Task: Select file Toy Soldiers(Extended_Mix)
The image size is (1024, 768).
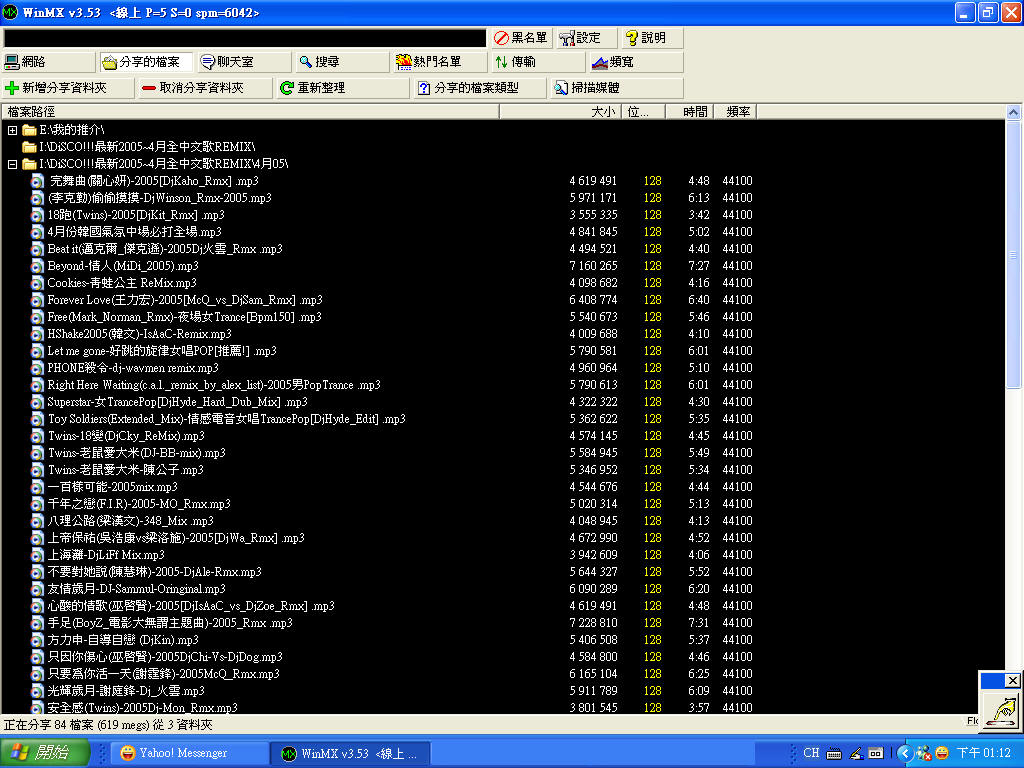Action: tap(226, 419)
